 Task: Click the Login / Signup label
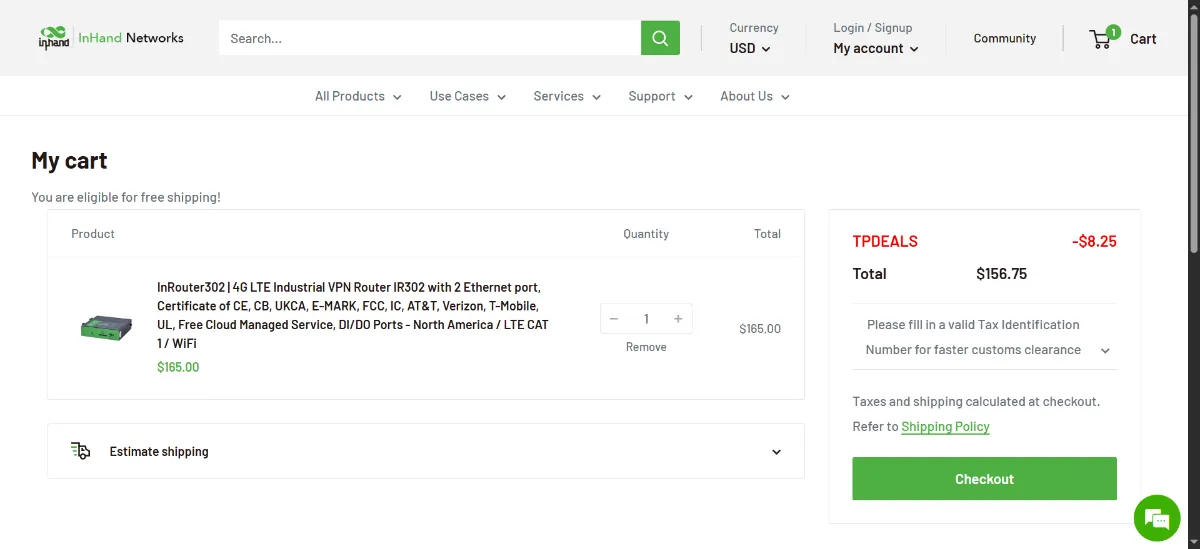click(x=873, y=28)
